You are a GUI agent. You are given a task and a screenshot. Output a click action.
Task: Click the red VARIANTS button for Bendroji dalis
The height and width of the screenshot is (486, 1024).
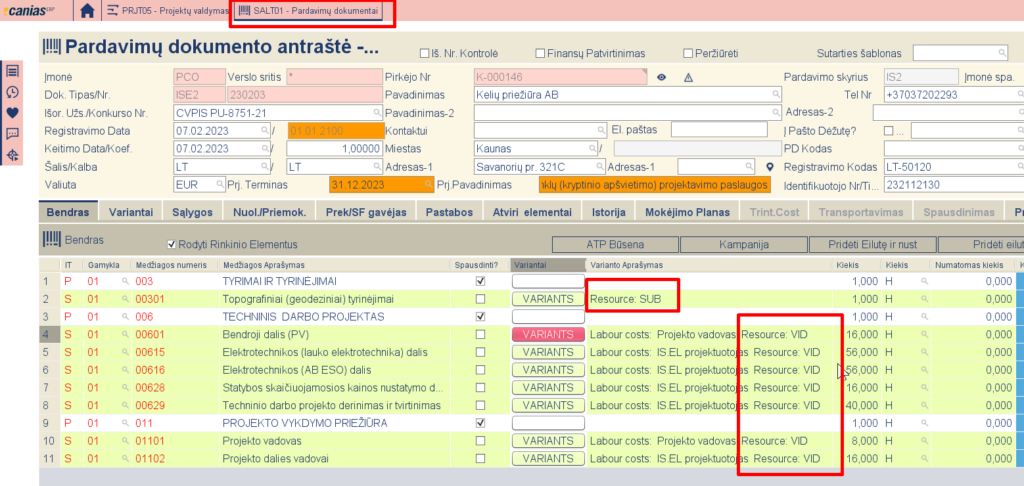point(547,334)
